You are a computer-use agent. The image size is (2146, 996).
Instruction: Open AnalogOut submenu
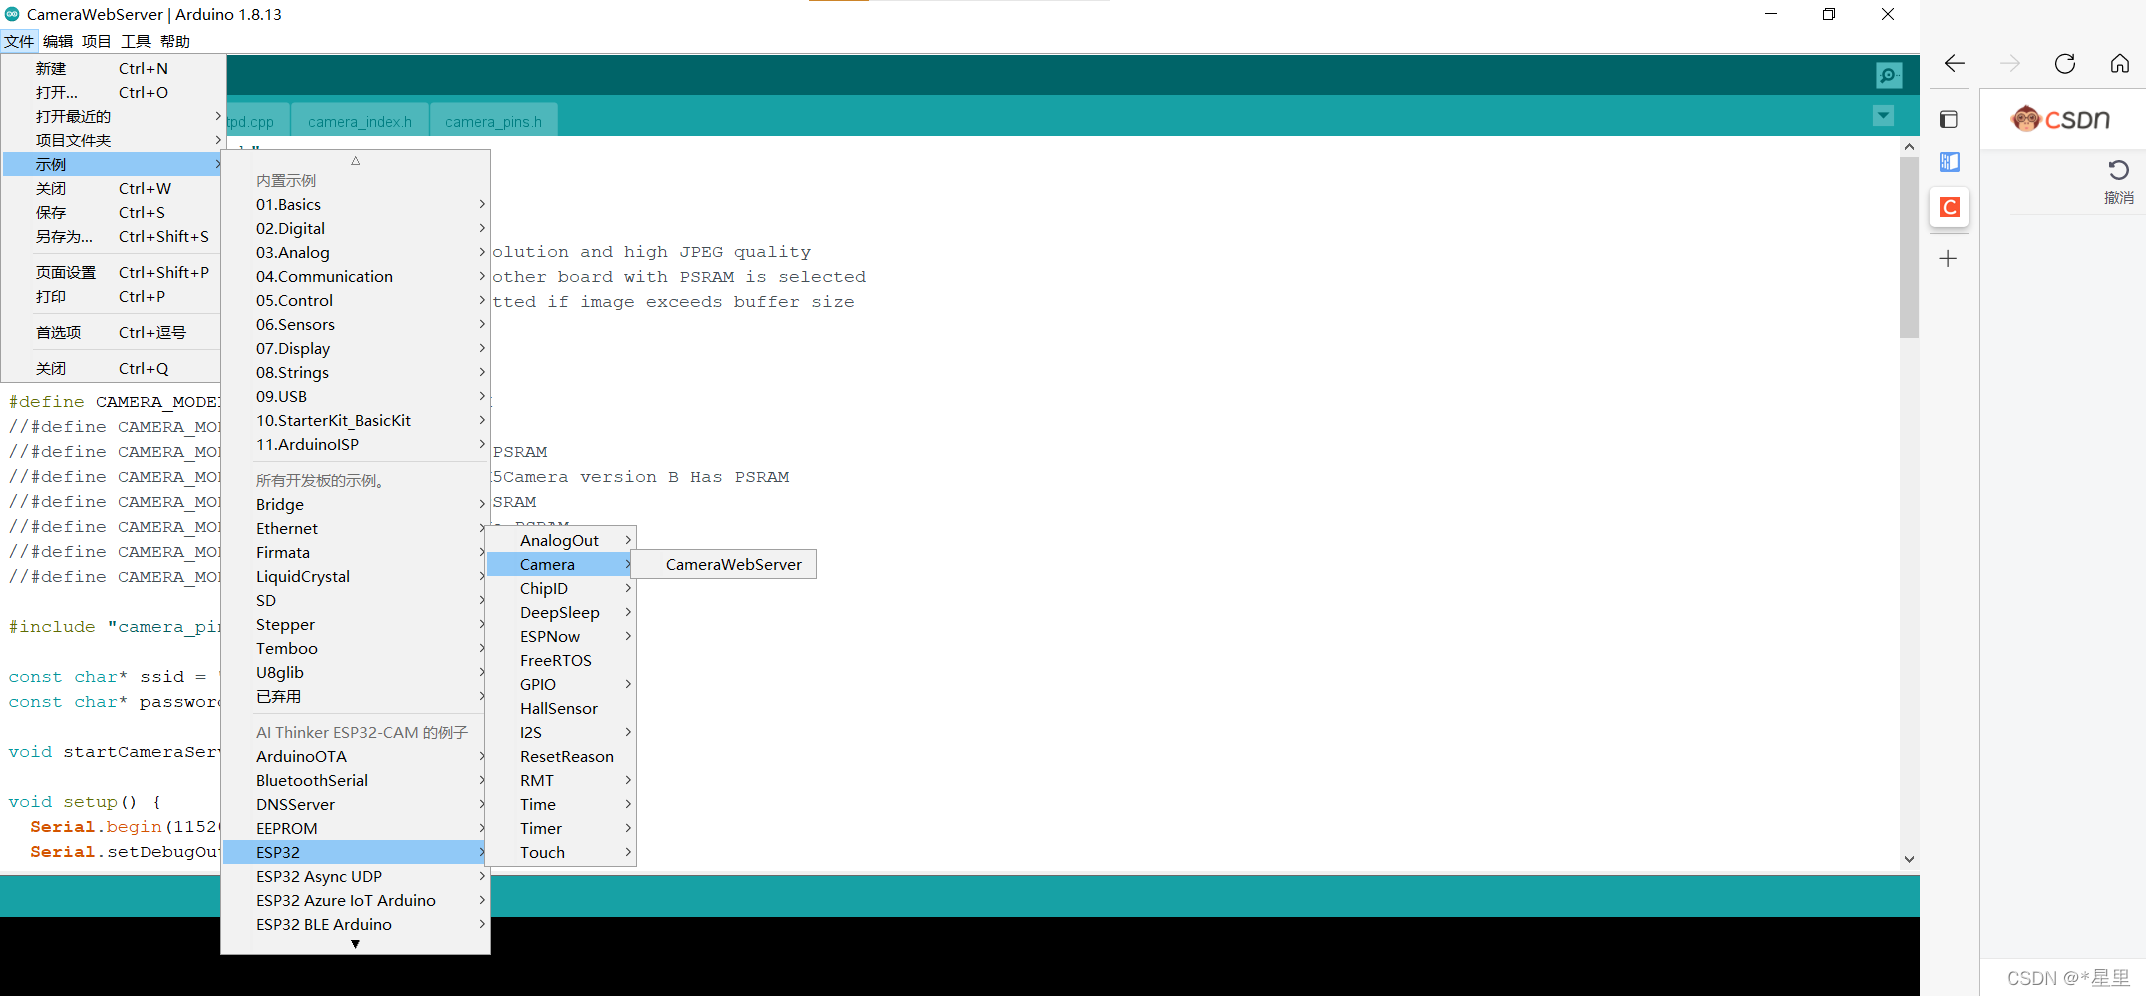(x=561, y=540)
